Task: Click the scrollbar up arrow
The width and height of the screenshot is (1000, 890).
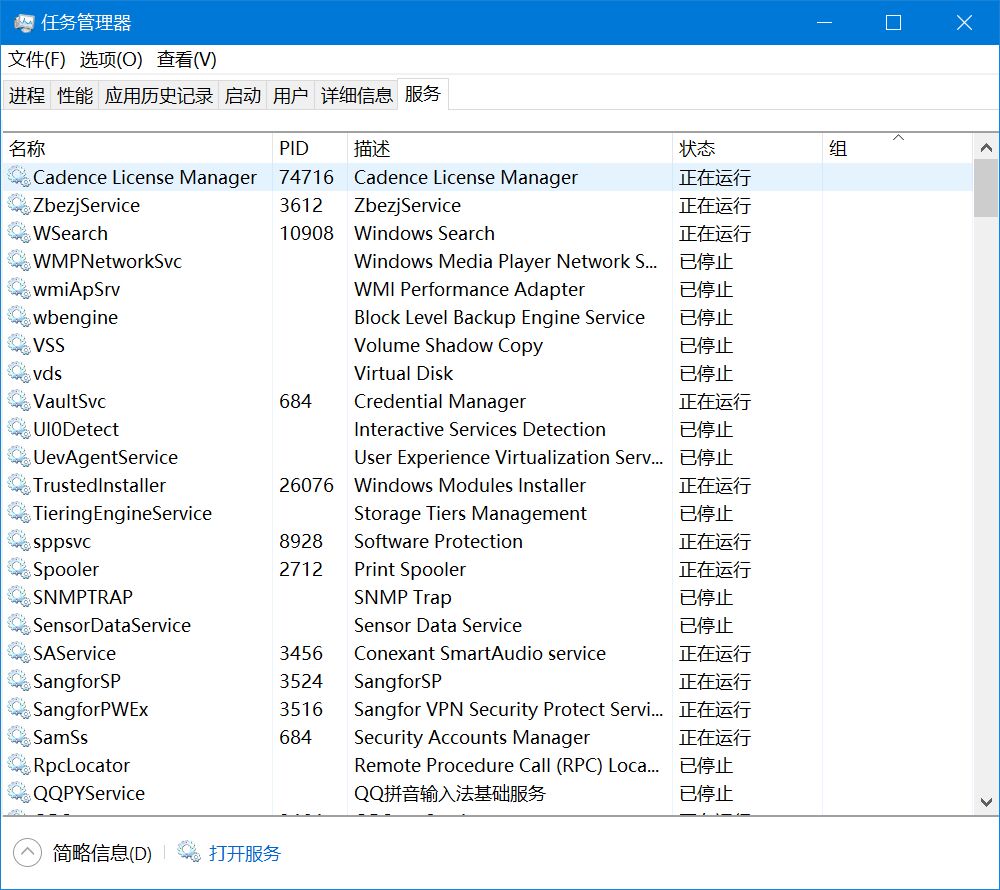Action: click(986, 148)
